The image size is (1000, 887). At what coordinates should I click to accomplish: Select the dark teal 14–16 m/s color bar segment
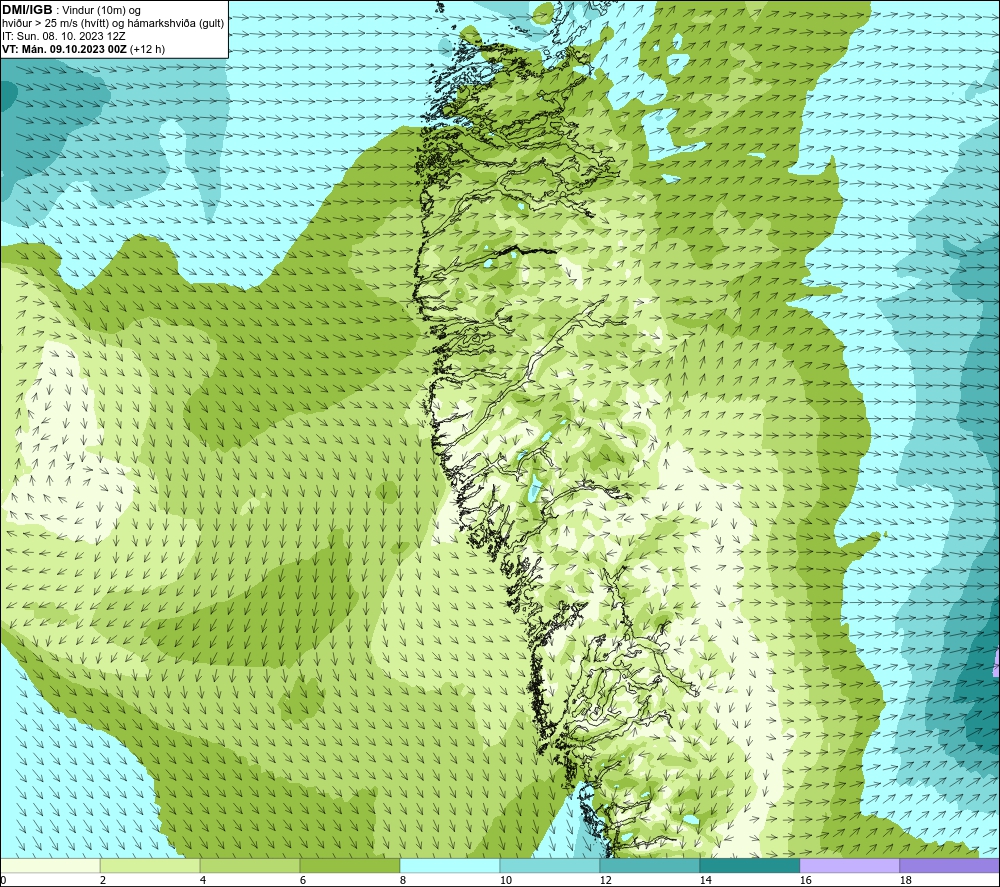(749, 865)
